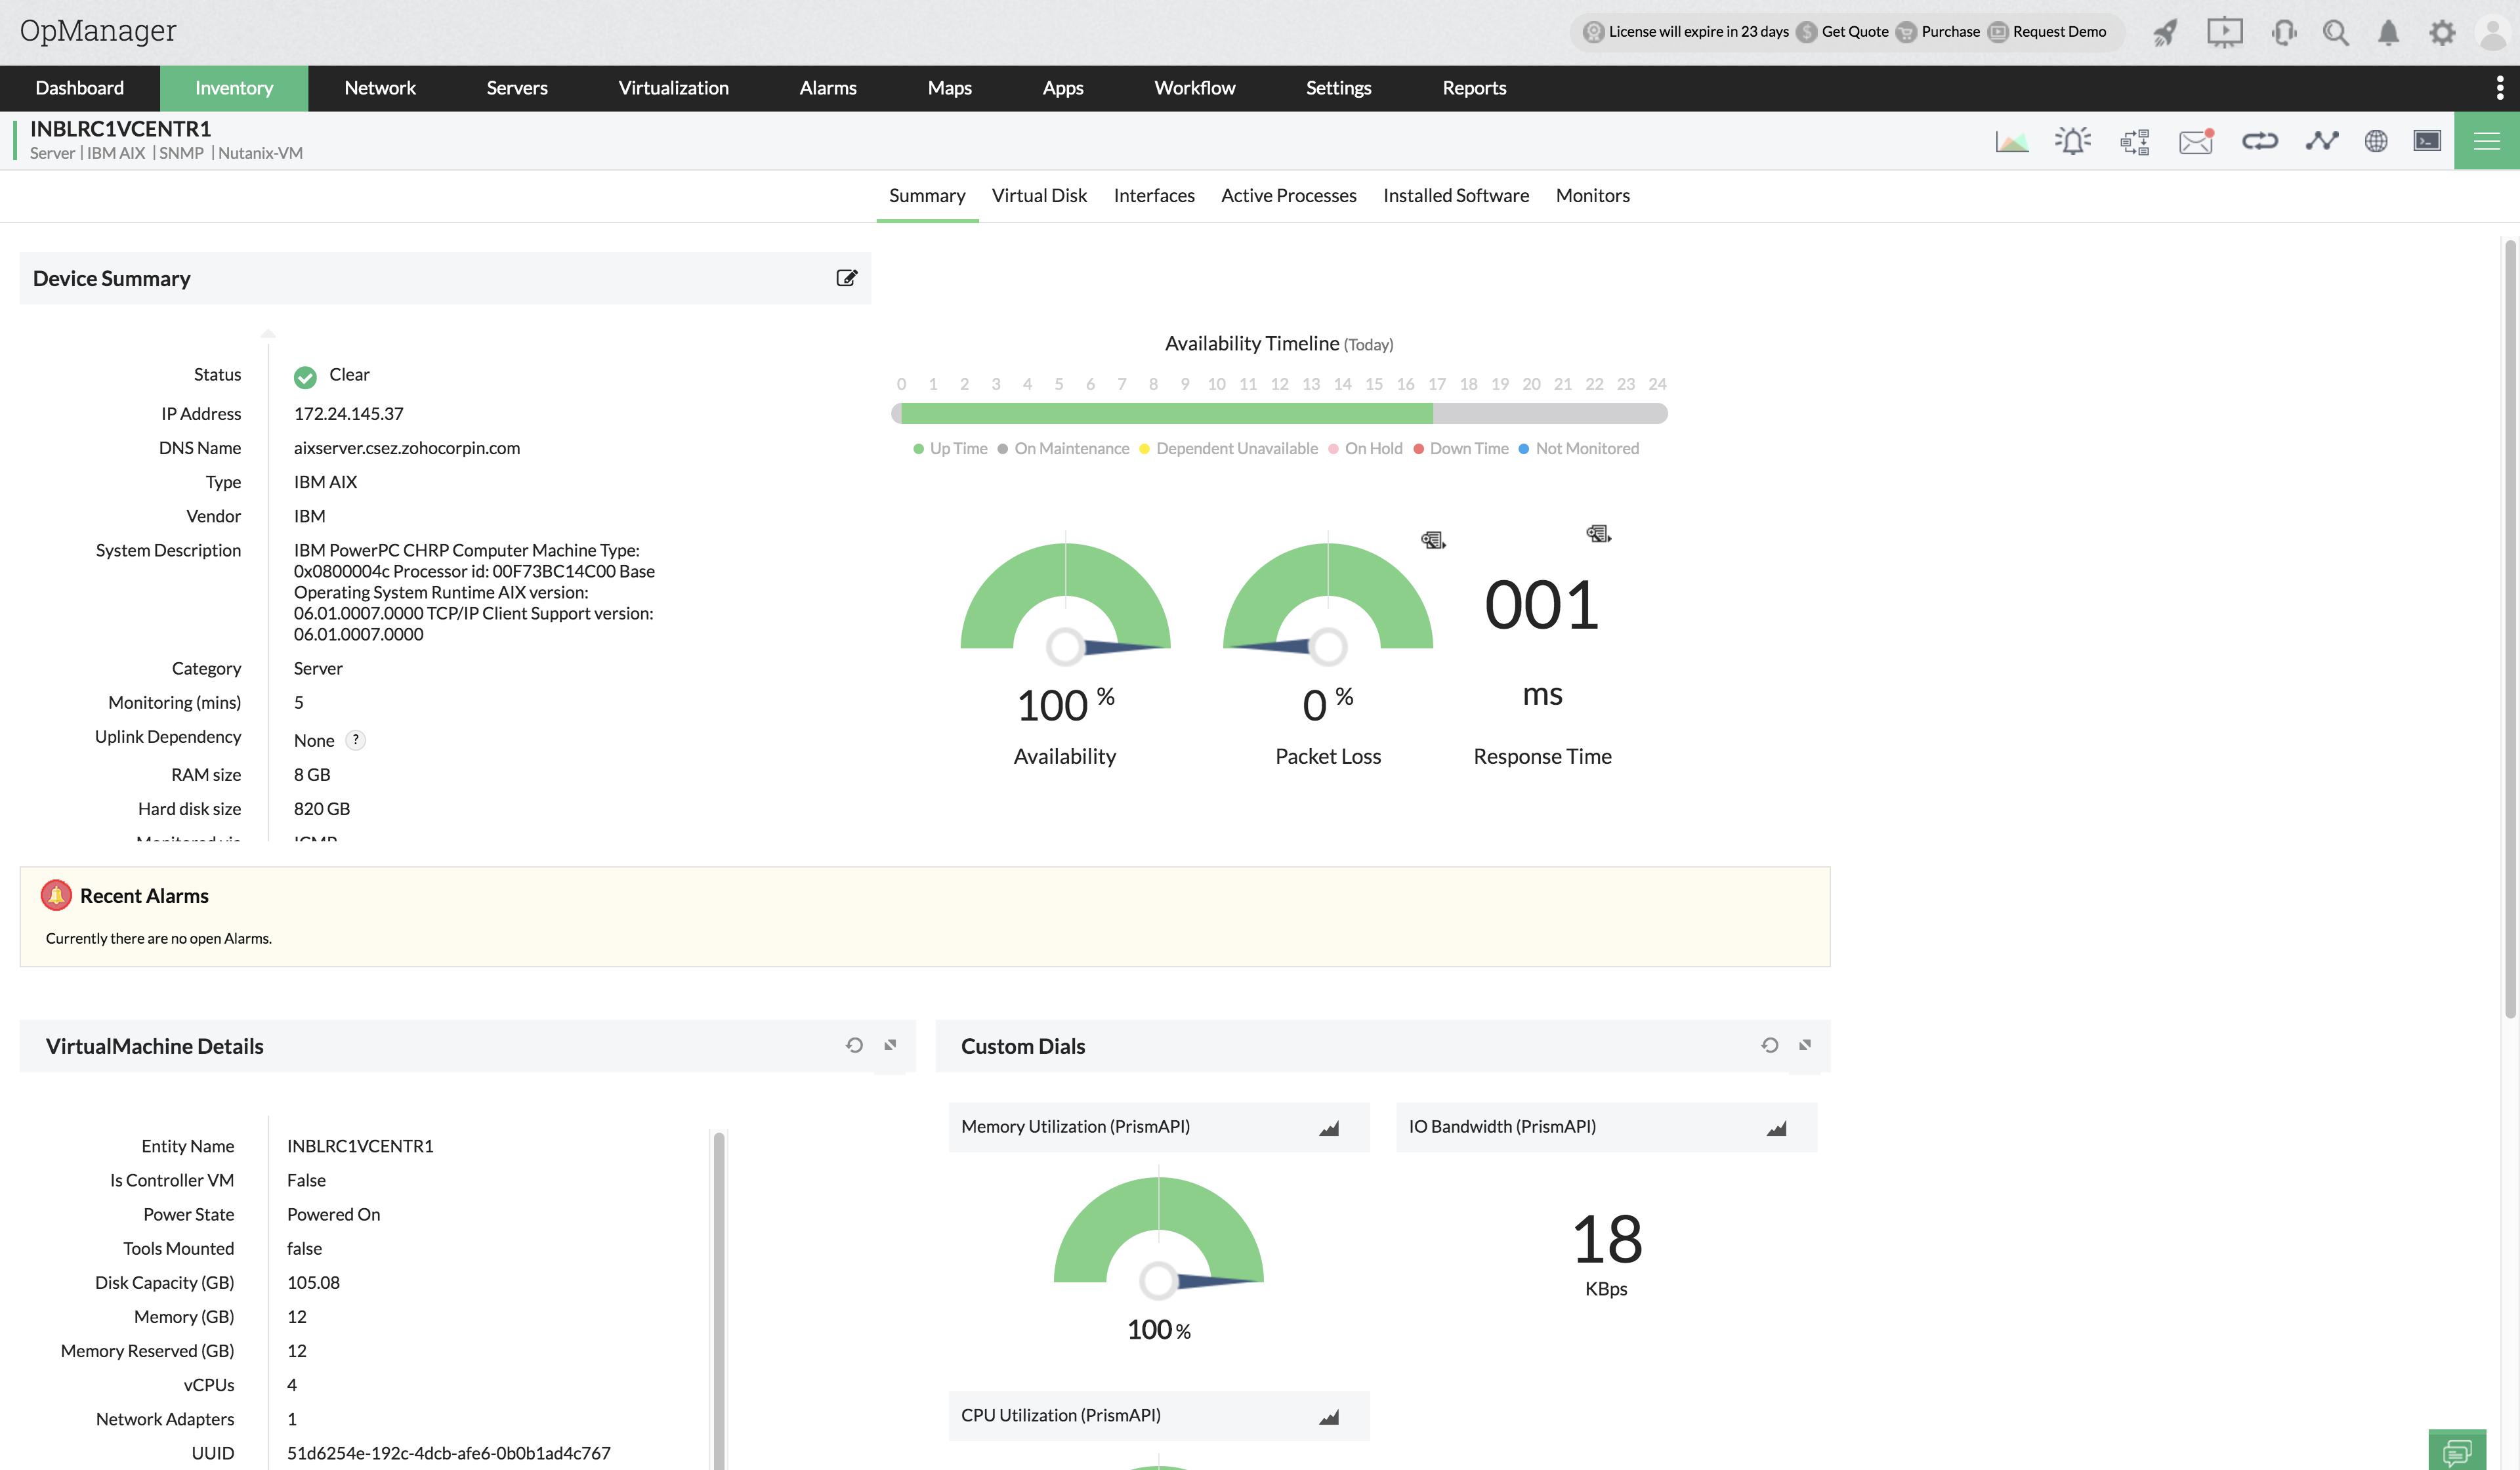This screenshot has width=2520, height=1470.
Task: Switch to the Virtual Disk tab
Action: tap(1039, 196)
